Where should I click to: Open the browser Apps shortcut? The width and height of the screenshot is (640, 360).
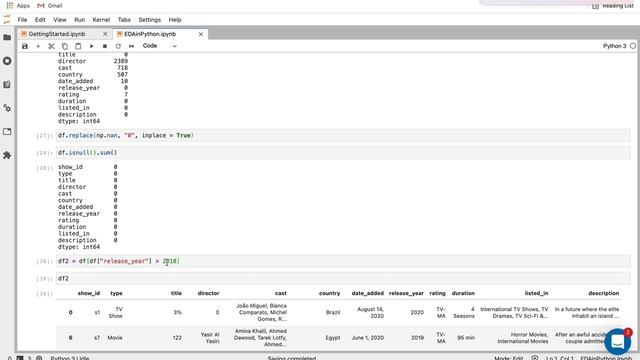pyautogui.click(x=18, y=6)
